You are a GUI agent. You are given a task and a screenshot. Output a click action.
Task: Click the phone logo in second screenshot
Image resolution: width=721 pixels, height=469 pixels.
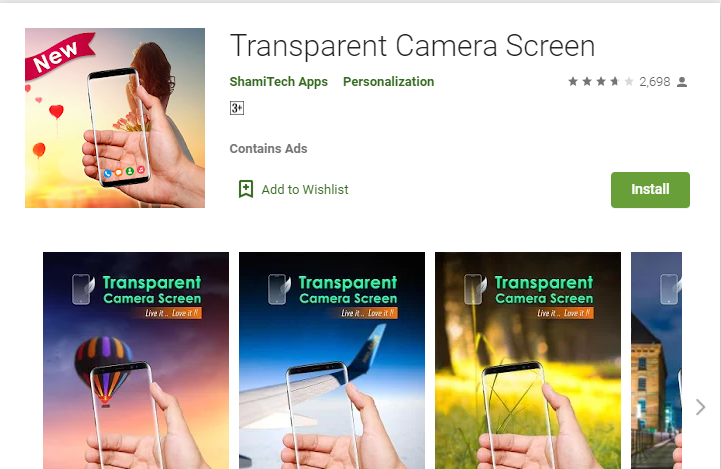279,289
